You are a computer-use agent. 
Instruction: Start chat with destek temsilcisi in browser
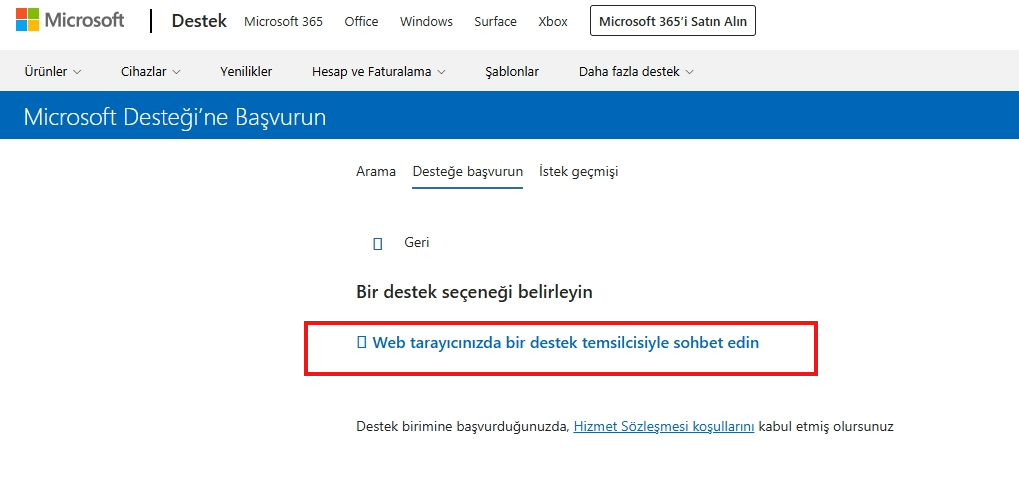coord(565,342)
